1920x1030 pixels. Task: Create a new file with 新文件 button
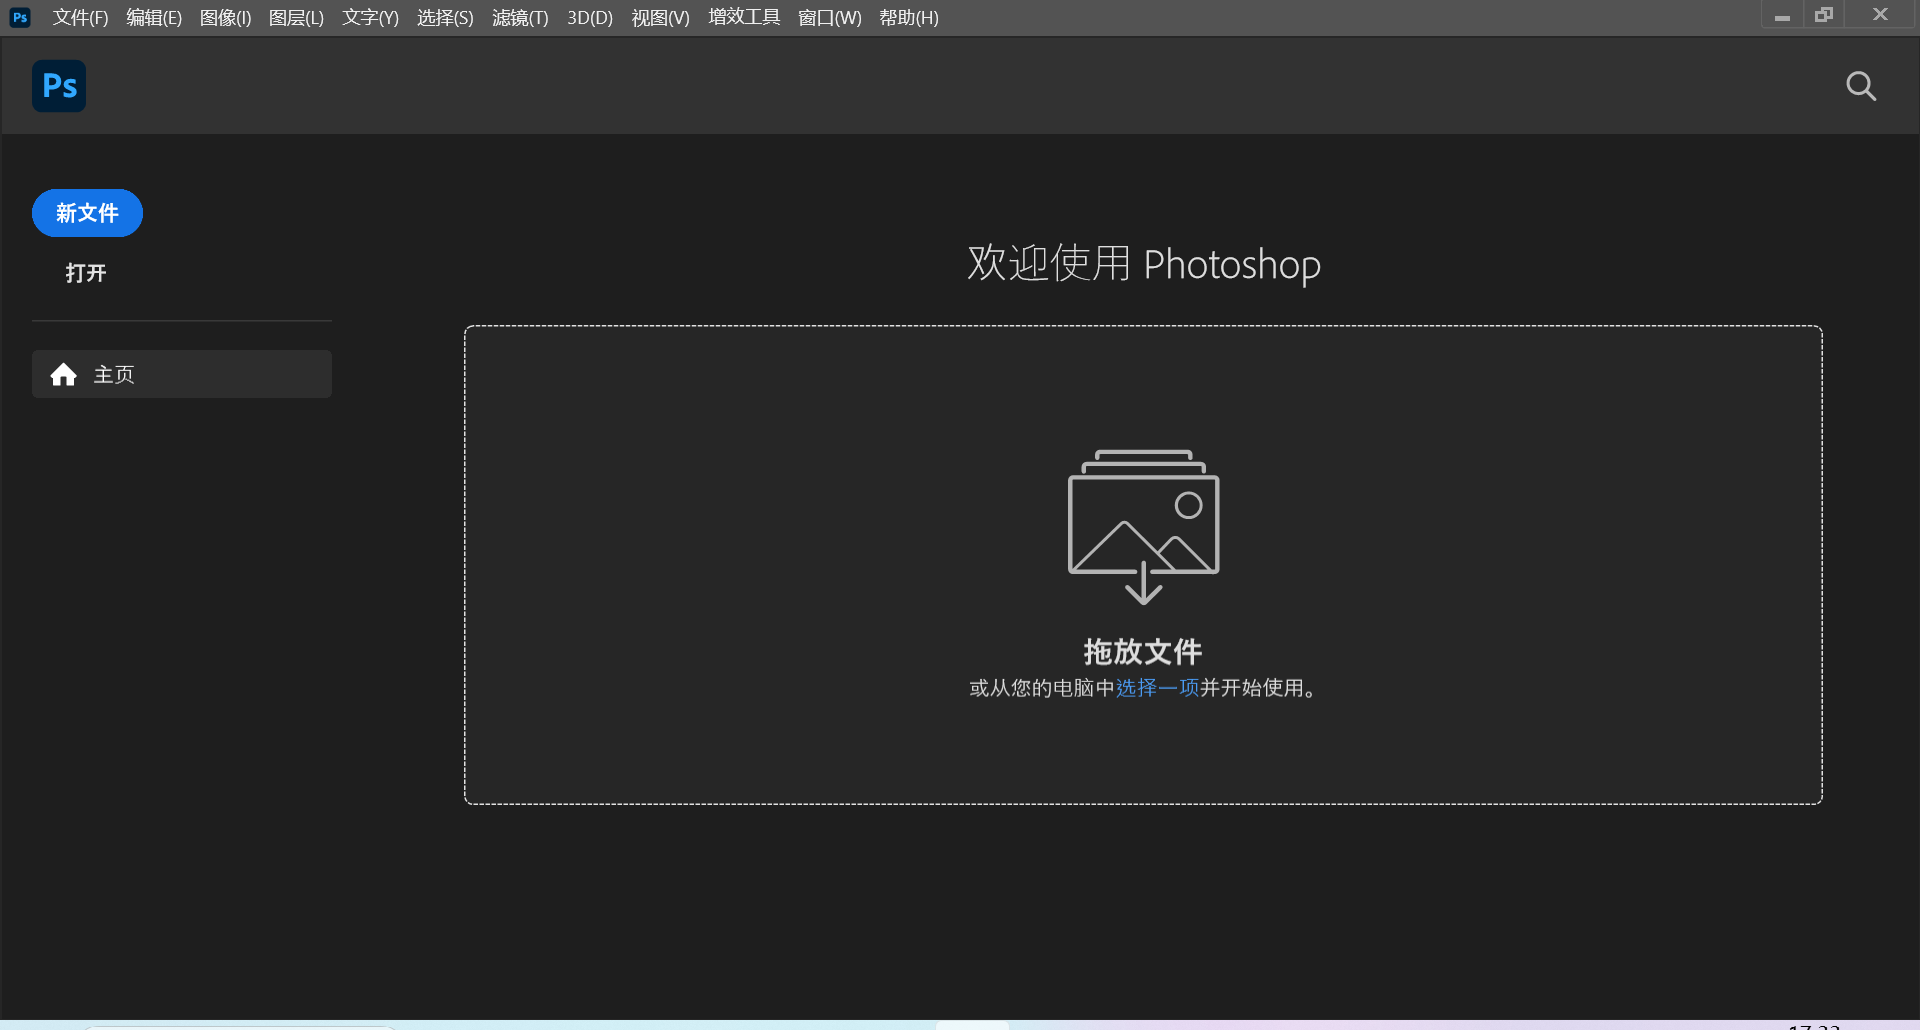click(x=87, y=213)
